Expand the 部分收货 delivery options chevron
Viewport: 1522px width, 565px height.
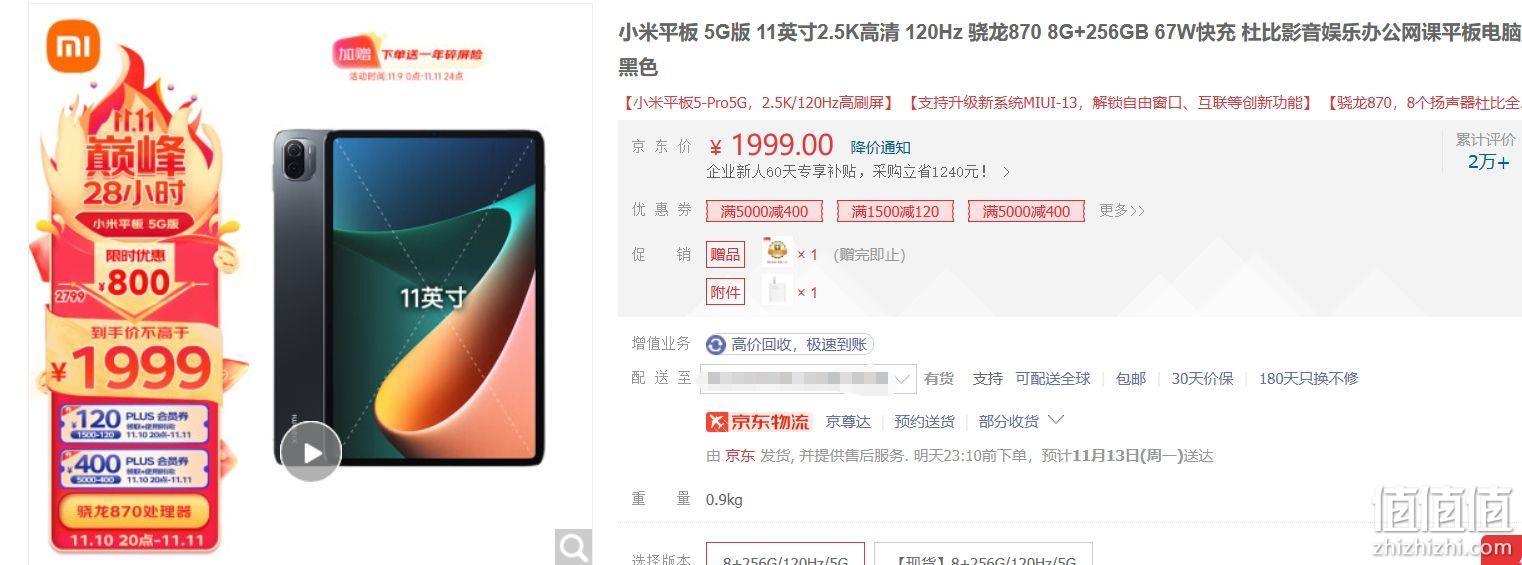pos(1055,420)
